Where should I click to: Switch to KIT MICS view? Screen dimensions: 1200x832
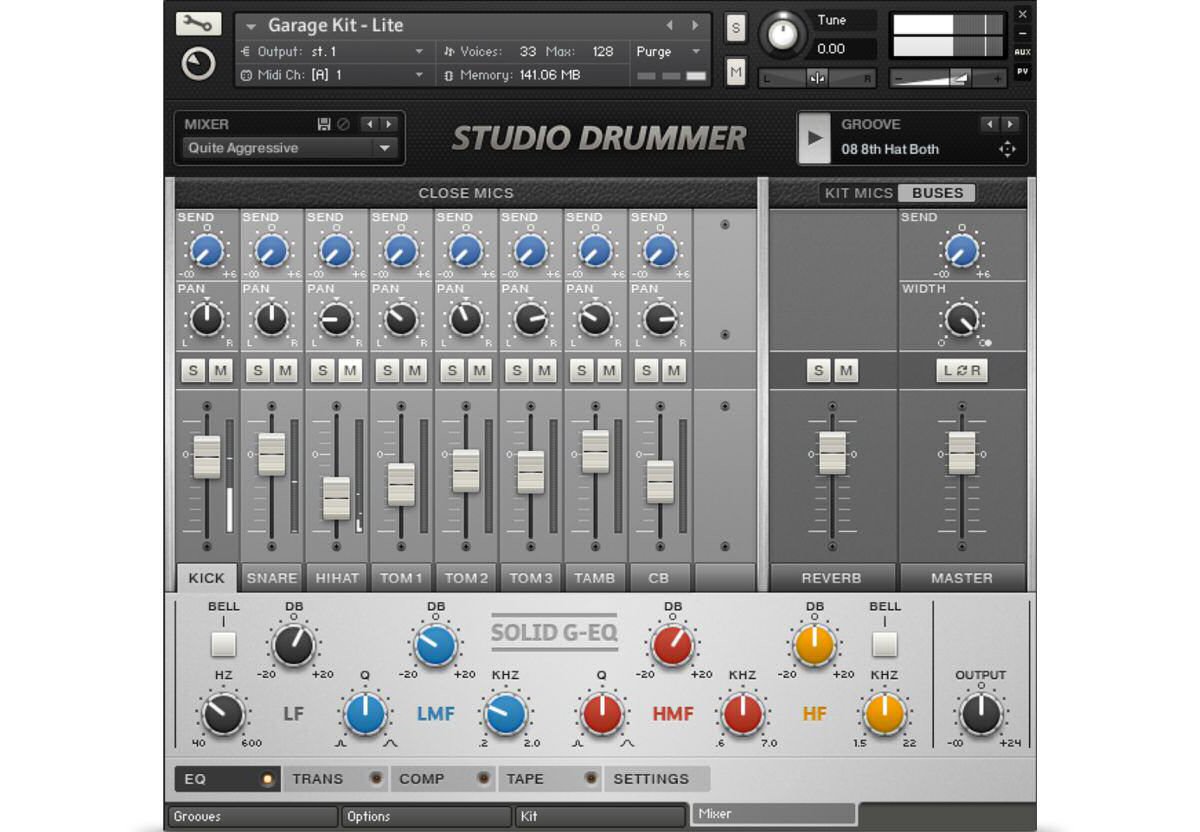pos(858,193)
